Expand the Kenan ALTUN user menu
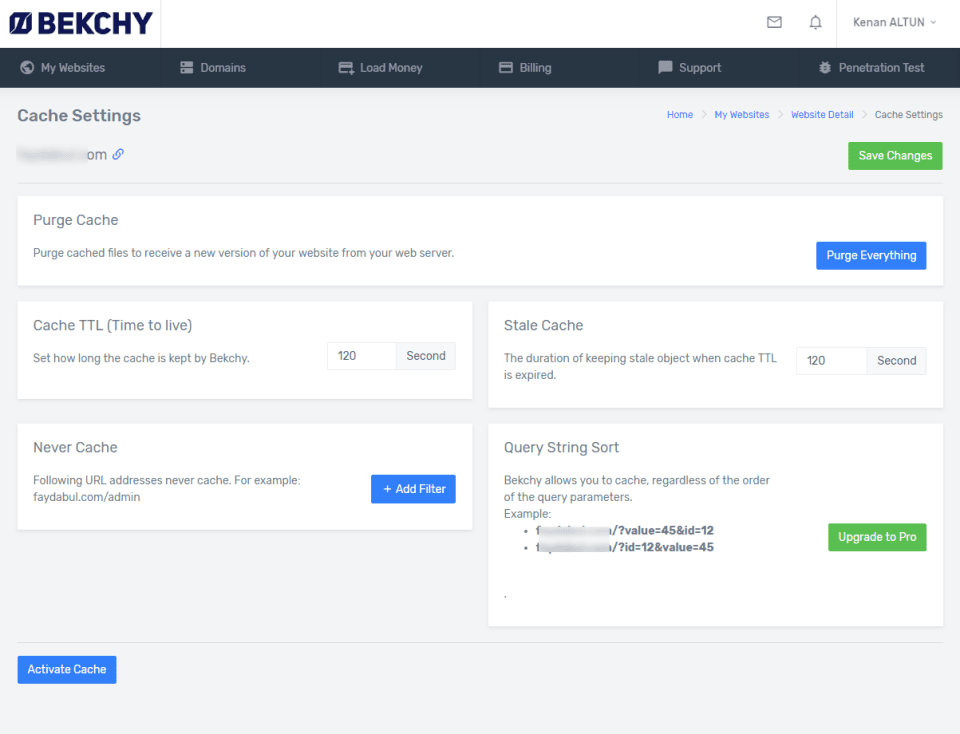The width and height of the screenshot is (960, 734). [x=894, y=23]
